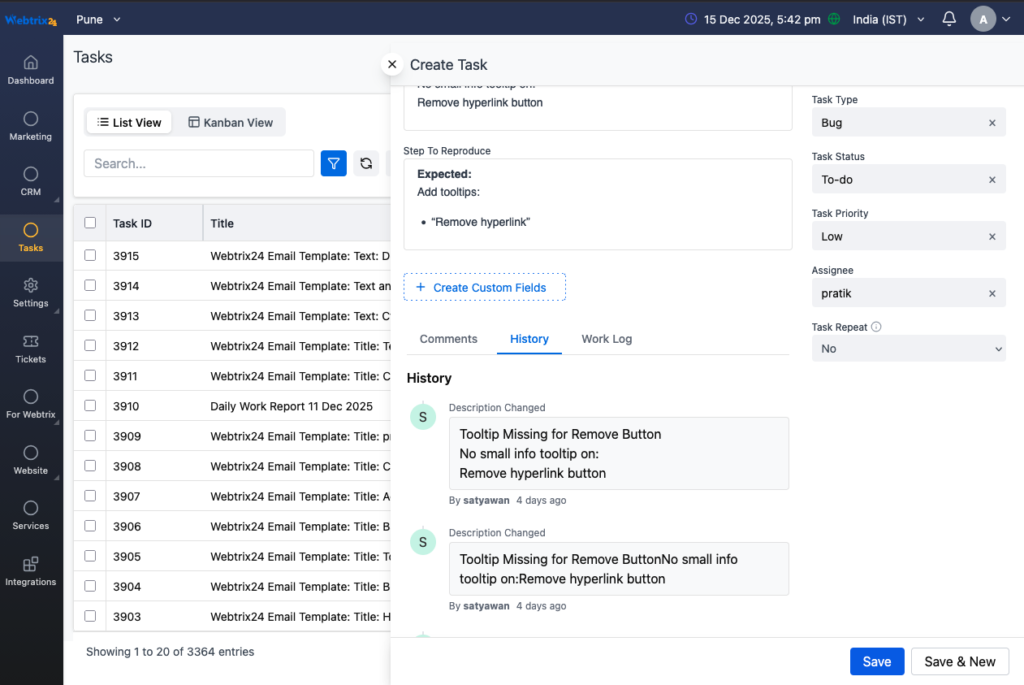Switch to the Comments tab

(448, 339)
